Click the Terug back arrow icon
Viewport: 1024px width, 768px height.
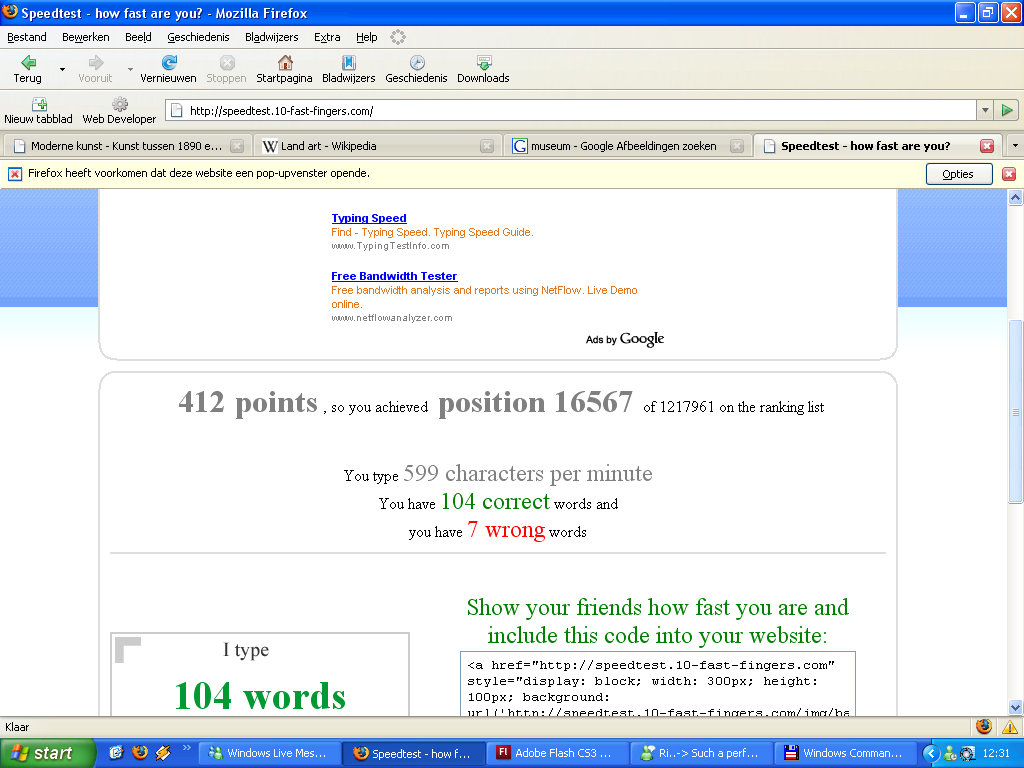tap(28, 63)
